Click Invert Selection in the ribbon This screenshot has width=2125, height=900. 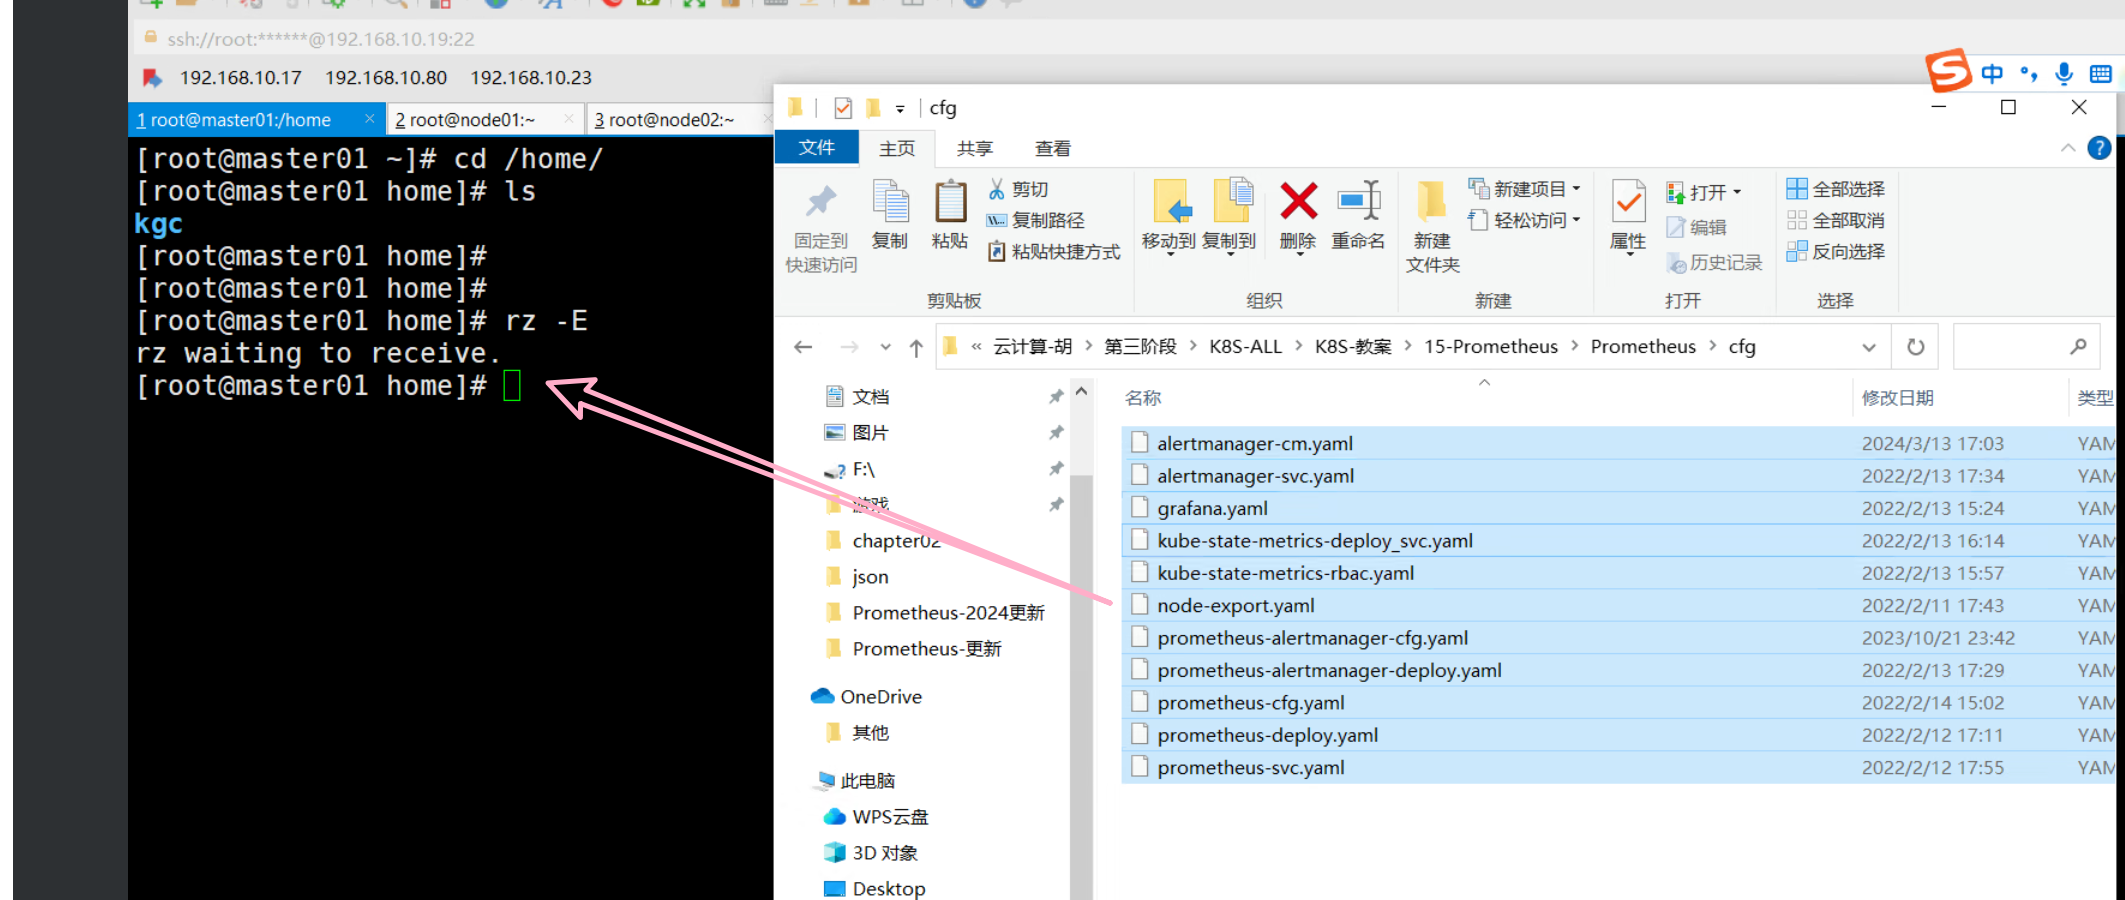[x=1835, y=251]
